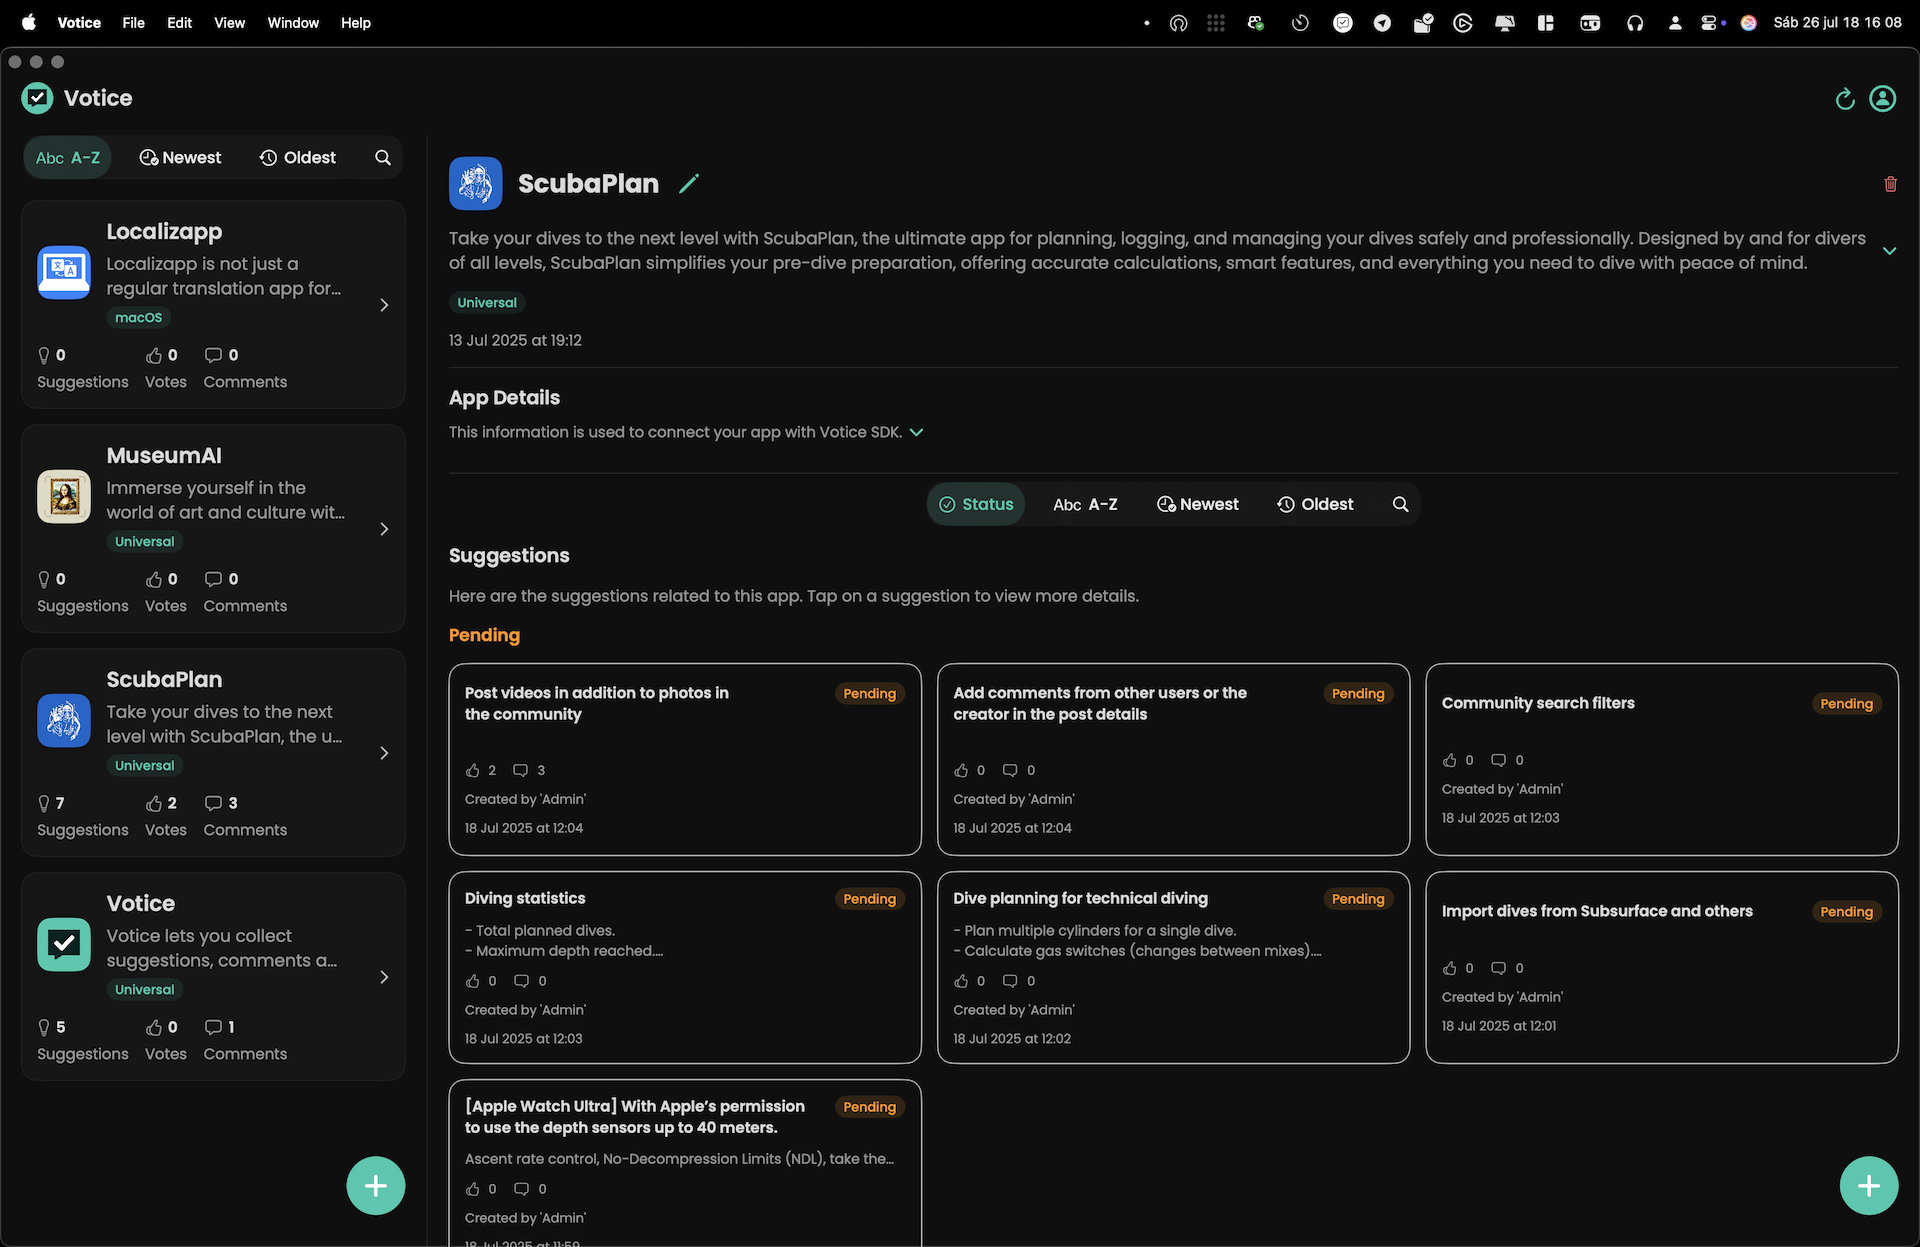This screenshot has height=1247, width=1920.
Task: Sort suggestions by Newest
Action: pos(1197,505)
